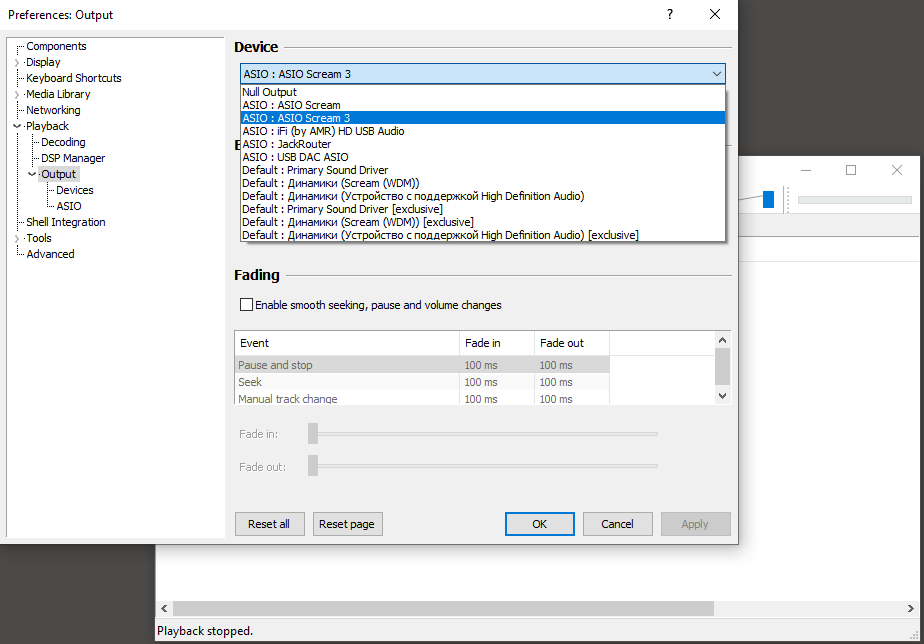Select Null Output from the device list

[269, 92]
